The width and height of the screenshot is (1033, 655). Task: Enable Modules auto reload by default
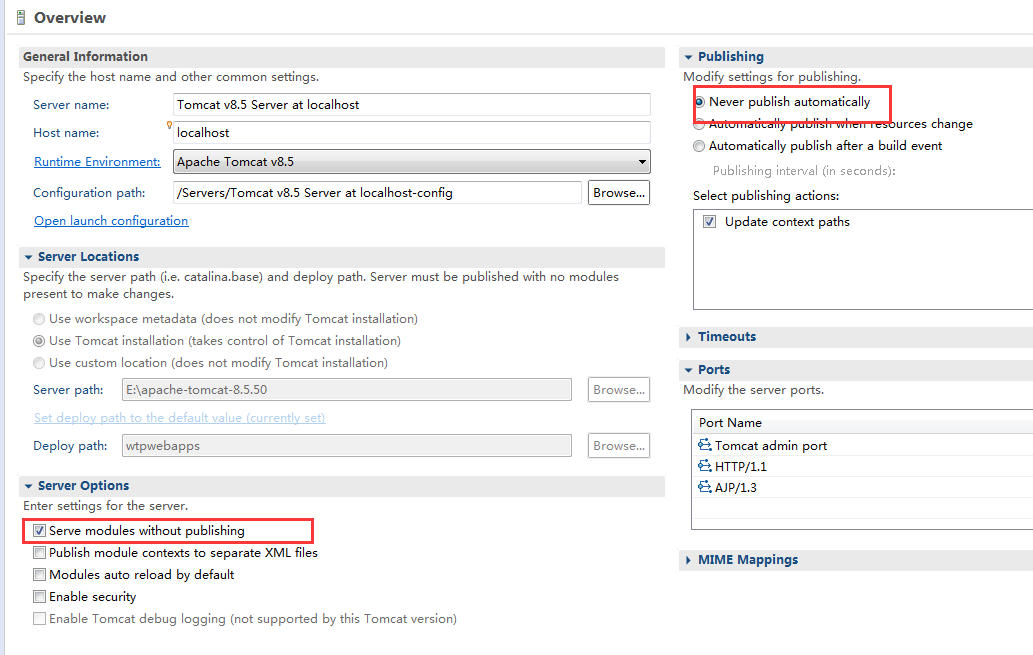[40, 575]
